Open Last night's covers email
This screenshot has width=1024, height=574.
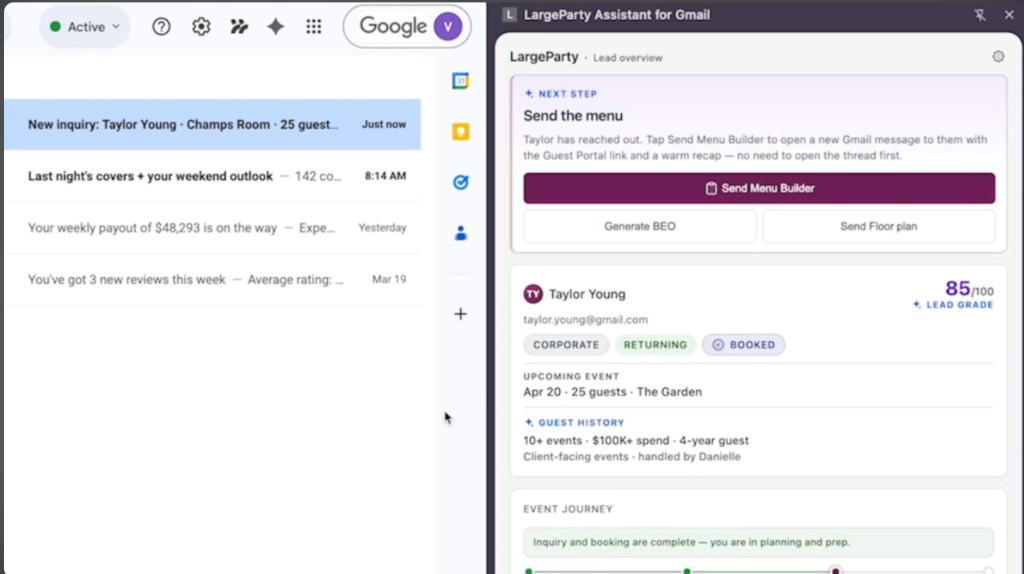tap(213, 176)
